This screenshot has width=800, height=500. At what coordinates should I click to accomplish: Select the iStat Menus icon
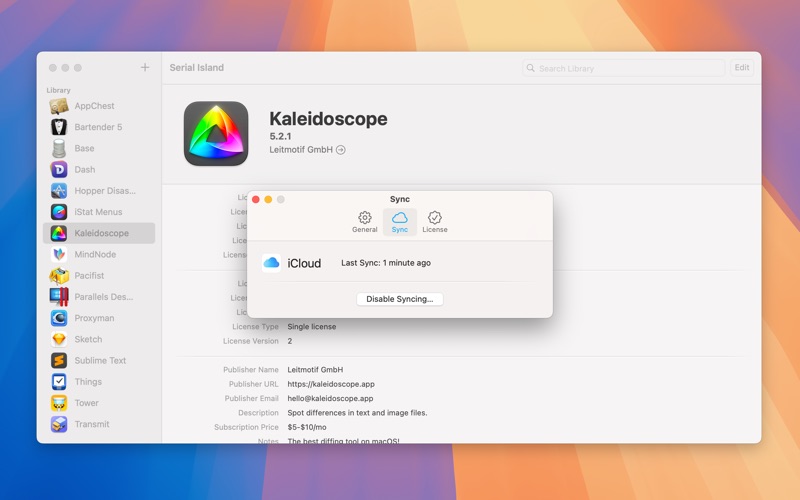tap(59, 212)
